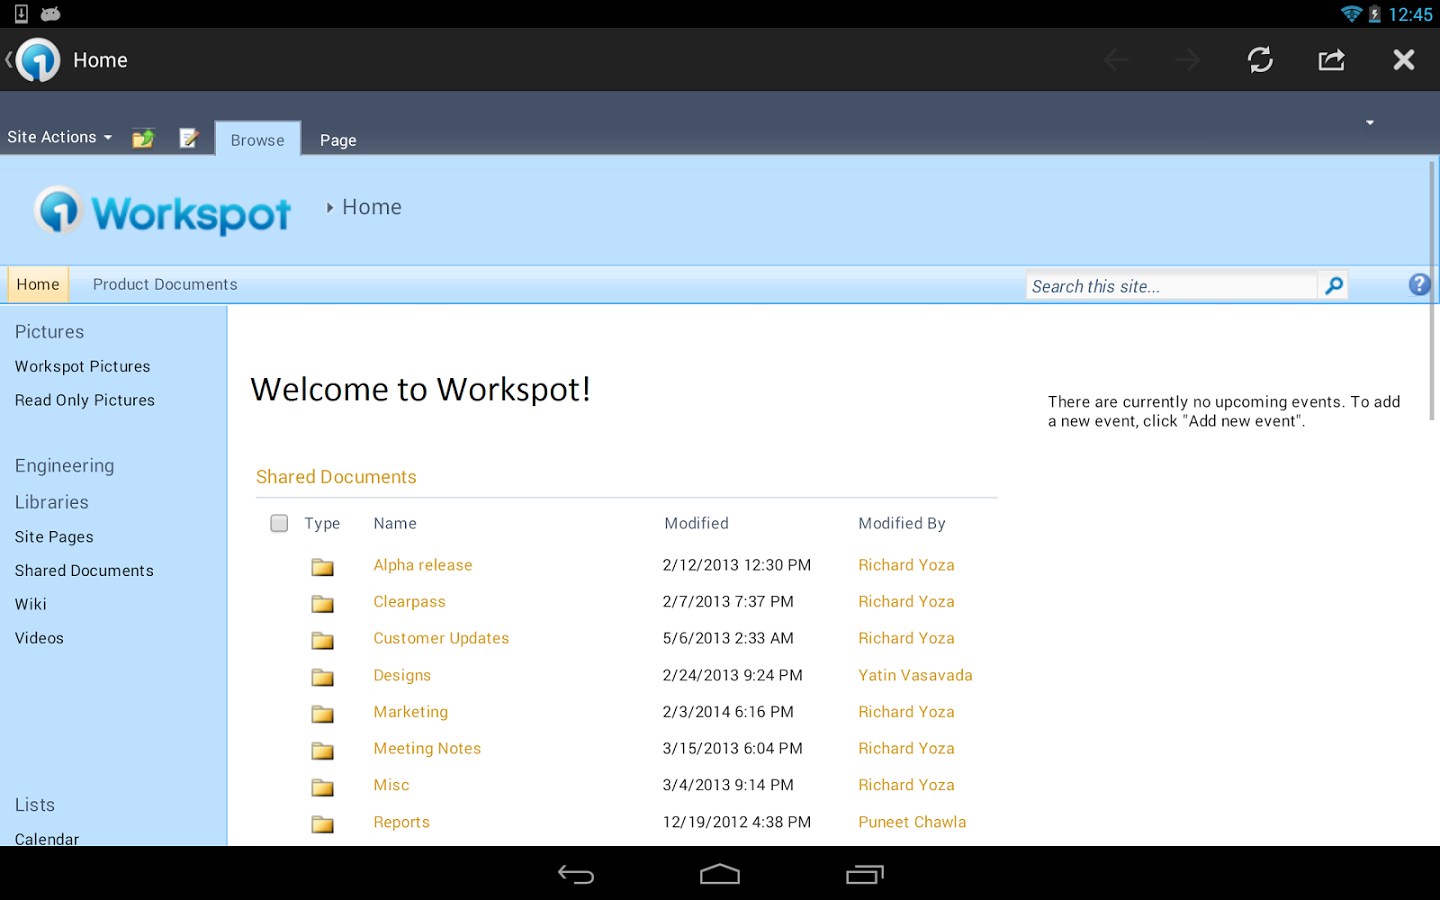Click the Alpha release folder icon

point(322,567)
